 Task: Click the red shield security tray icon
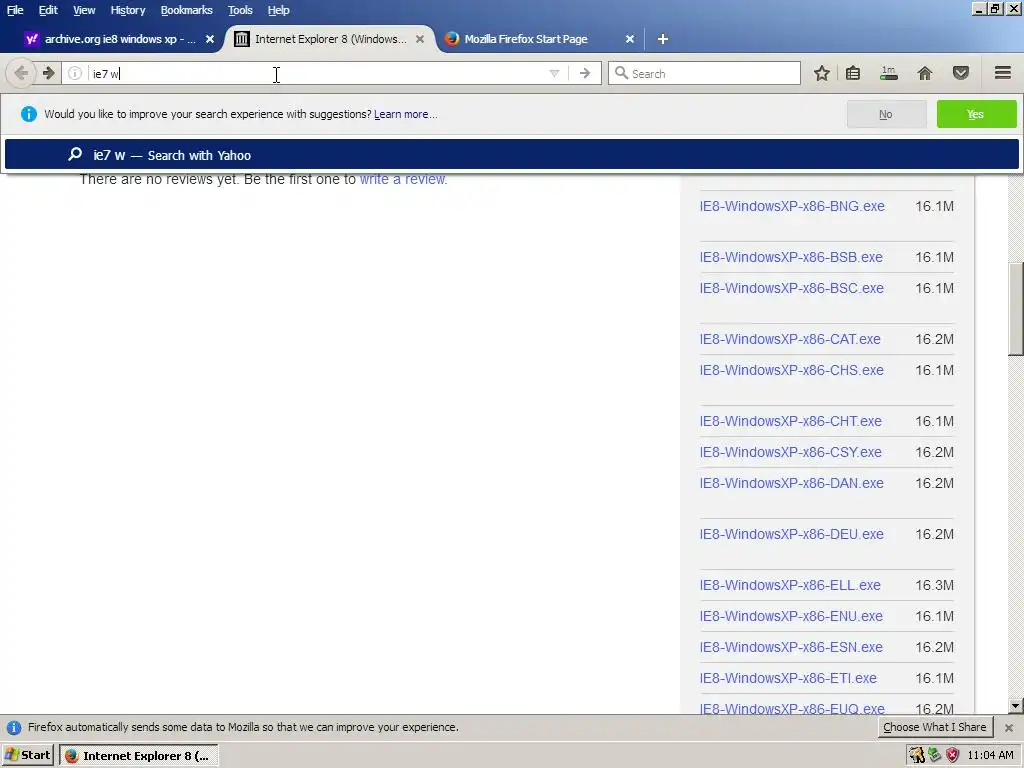(x=952, y=755)
